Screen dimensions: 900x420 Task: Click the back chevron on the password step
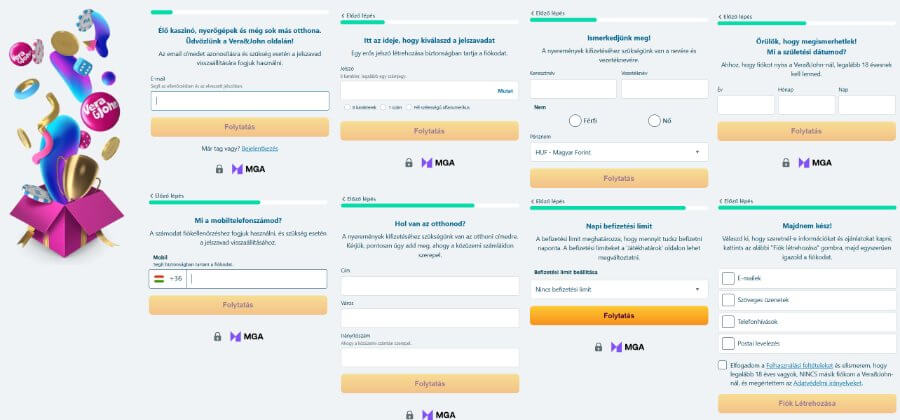(x=343, y=16)
